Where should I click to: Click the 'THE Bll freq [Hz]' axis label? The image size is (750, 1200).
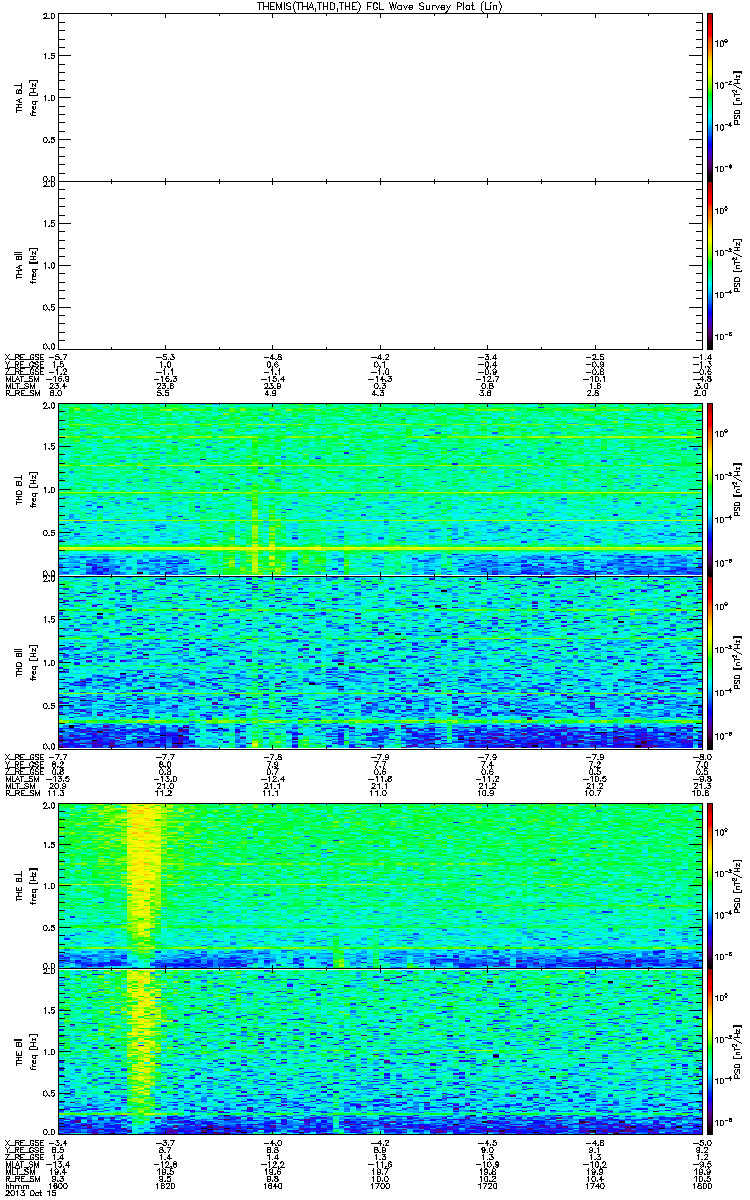tap(27, 1051)
